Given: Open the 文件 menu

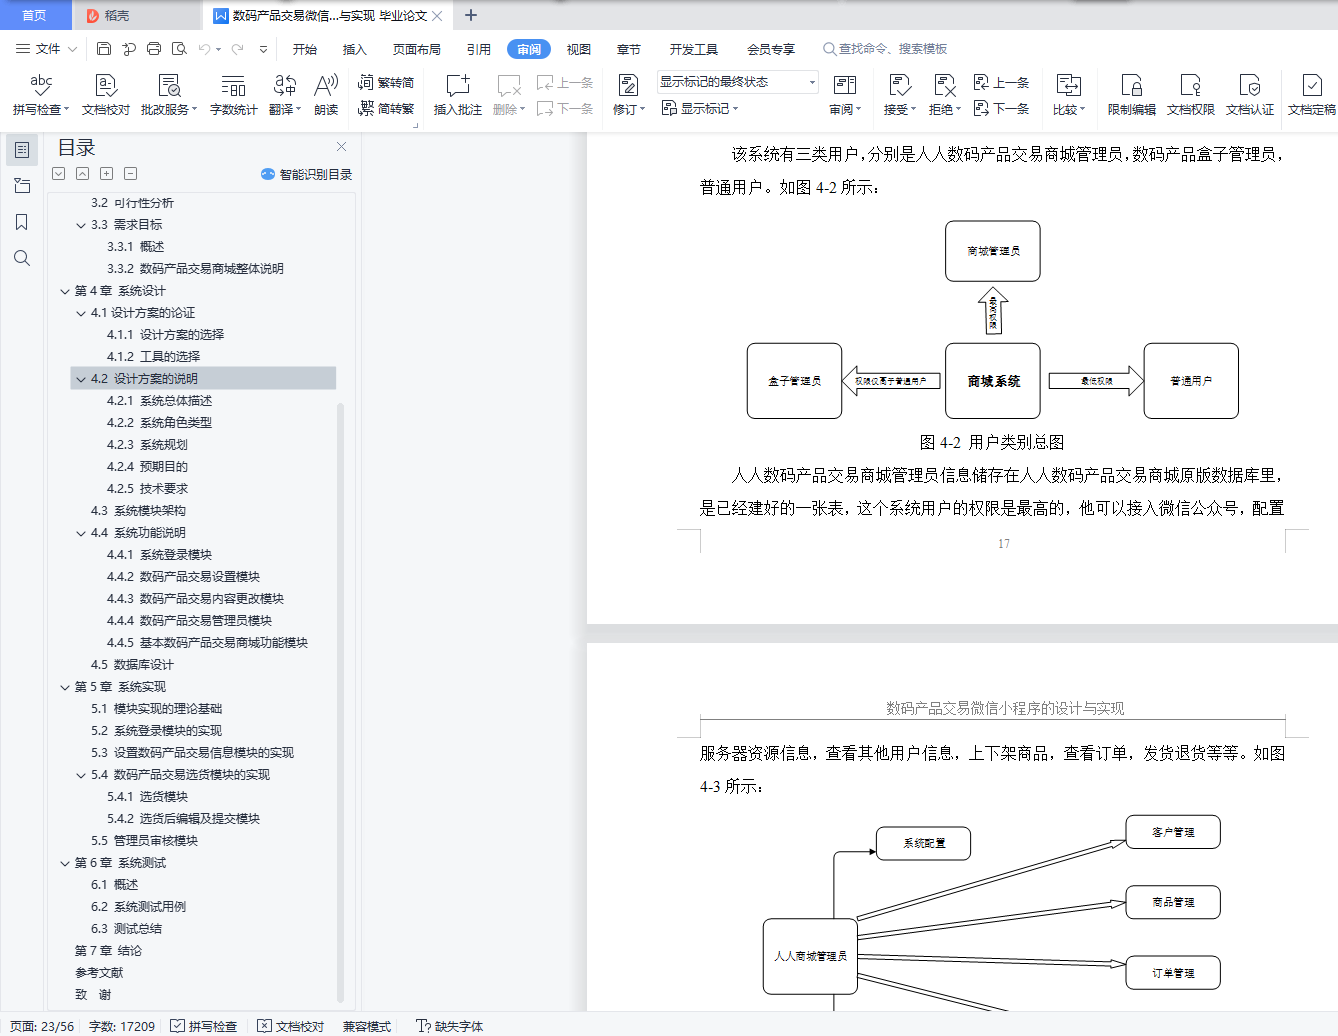Looking at the screenshot, I should 46,48.
